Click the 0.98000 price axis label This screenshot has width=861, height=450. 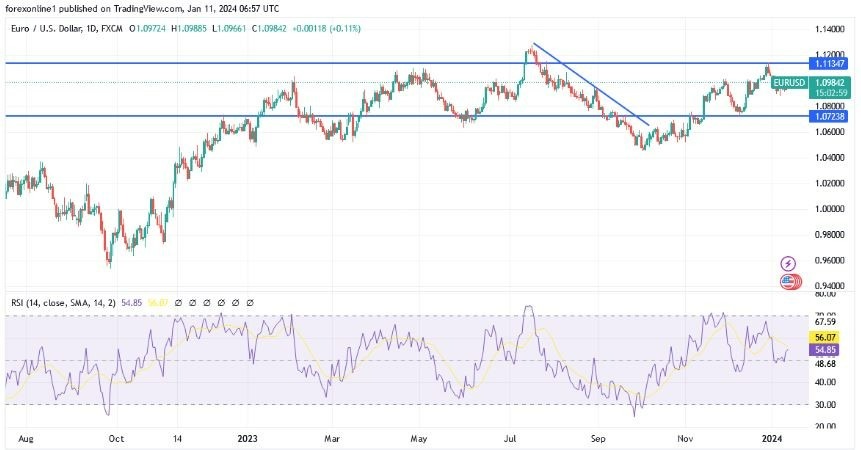click(x=830, y=235)
